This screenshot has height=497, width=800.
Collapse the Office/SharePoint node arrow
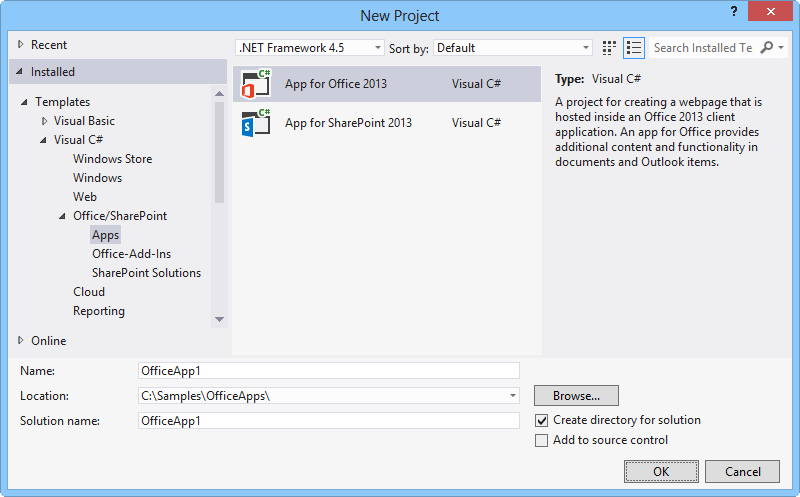pyautogui.click(x=62, y=216)
